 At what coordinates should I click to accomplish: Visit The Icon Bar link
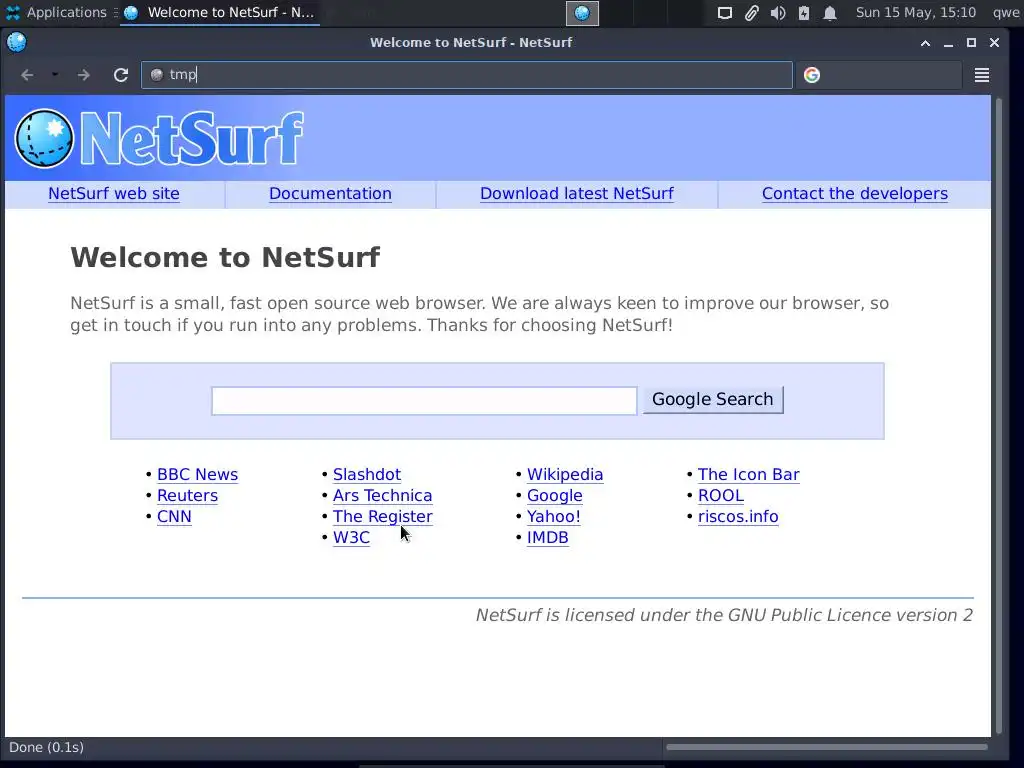[x=748, y=475]
